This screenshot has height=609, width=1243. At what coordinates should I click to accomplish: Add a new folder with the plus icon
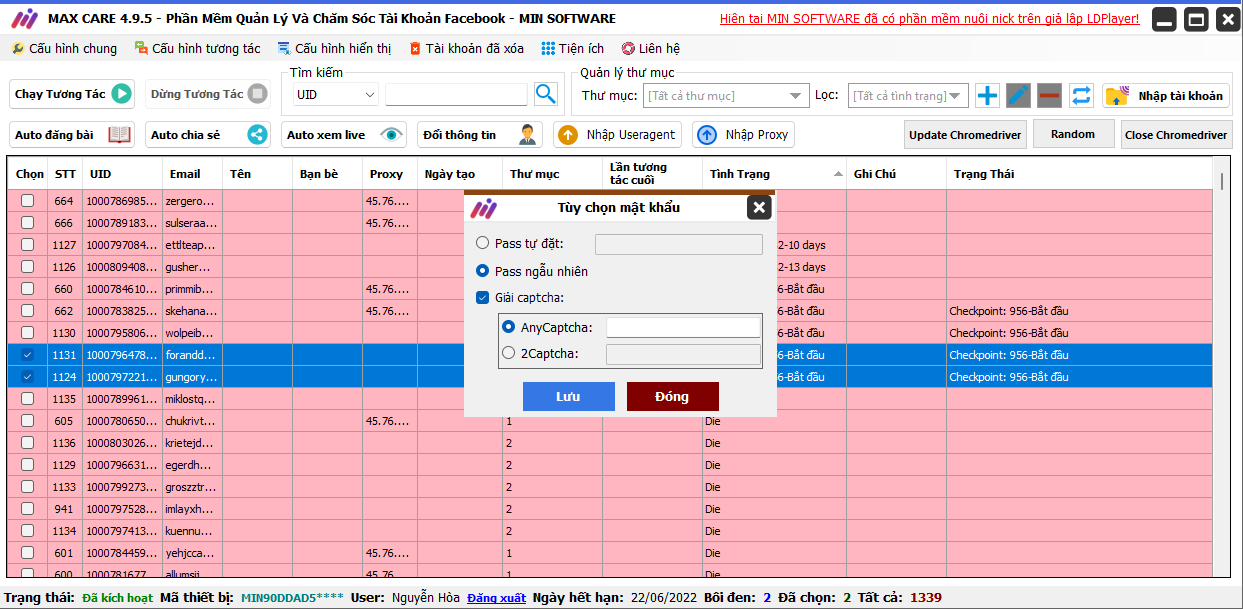pos(986,96)
